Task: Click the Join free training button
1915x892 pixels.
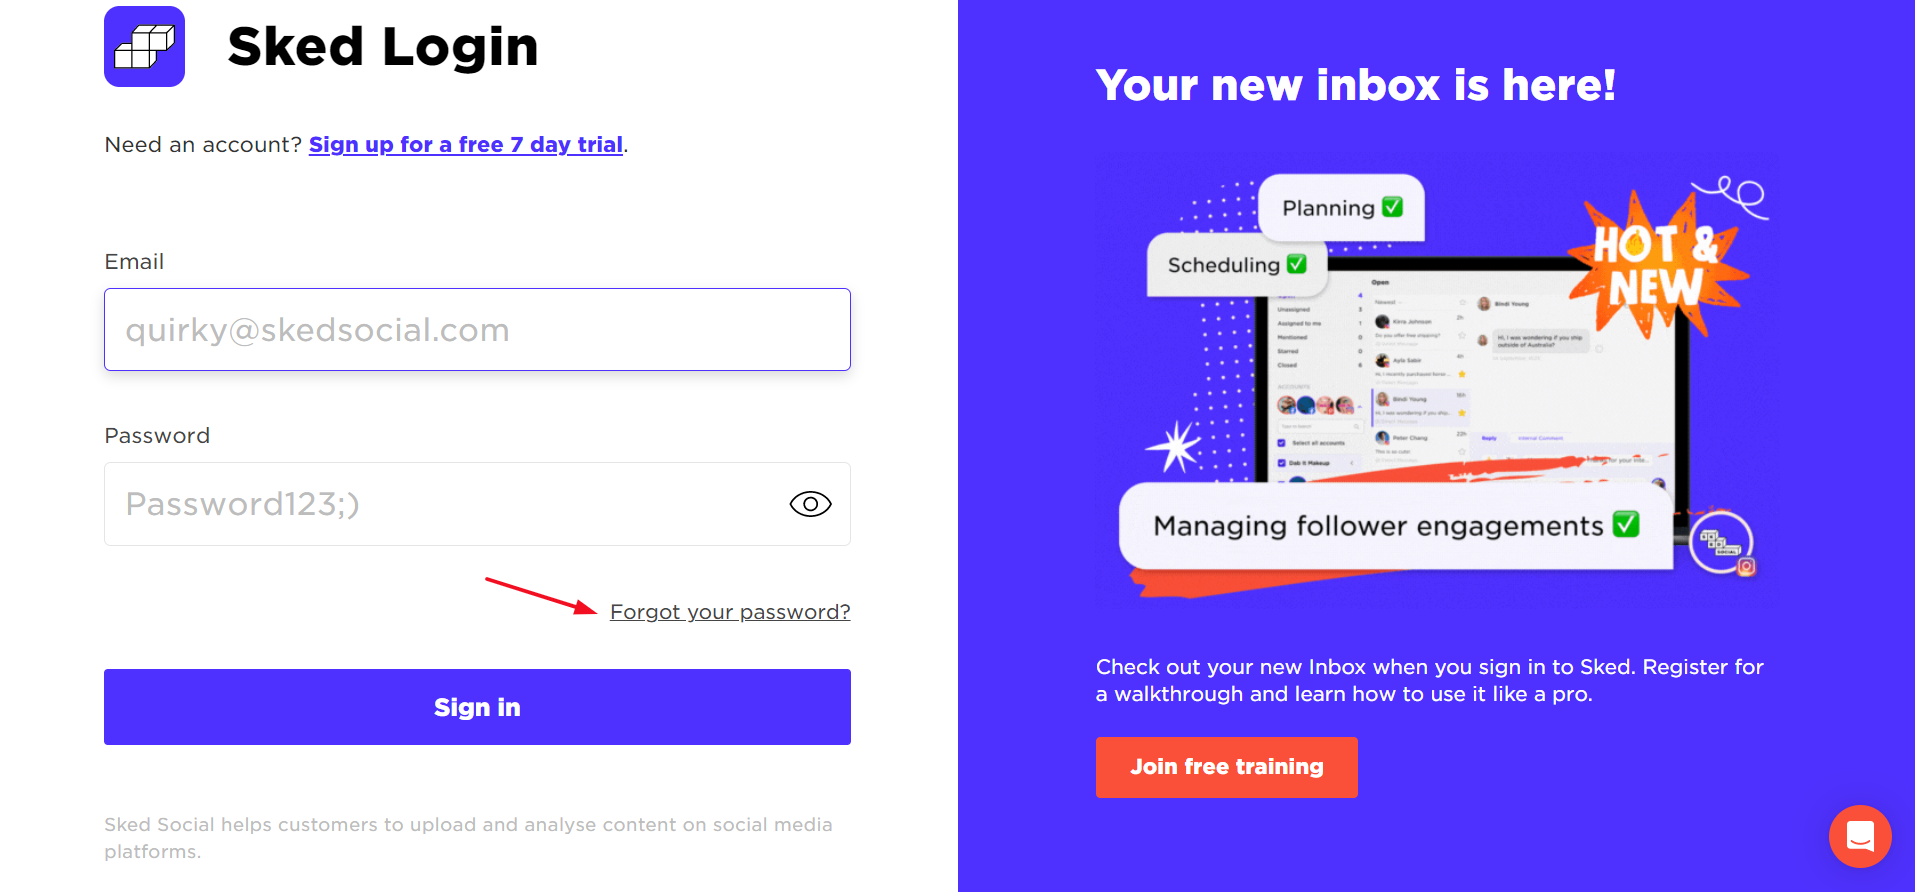Action: (x=1227, y=767)
